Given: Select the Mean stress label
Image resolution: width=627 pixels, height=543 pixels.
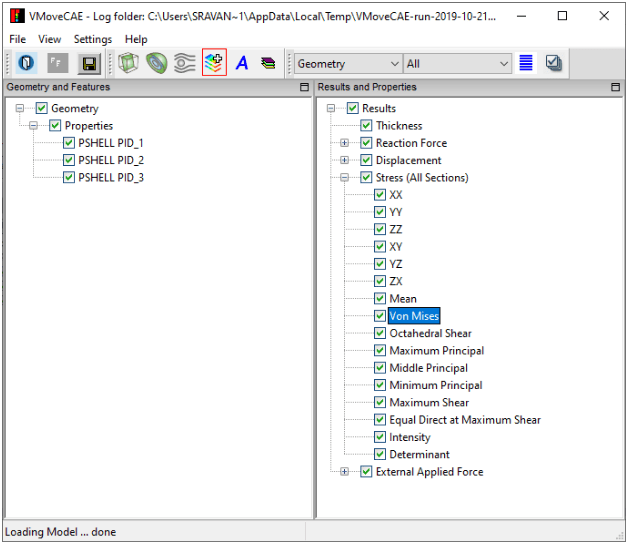Looking at the screenshot, I should (x=403, y=299).
